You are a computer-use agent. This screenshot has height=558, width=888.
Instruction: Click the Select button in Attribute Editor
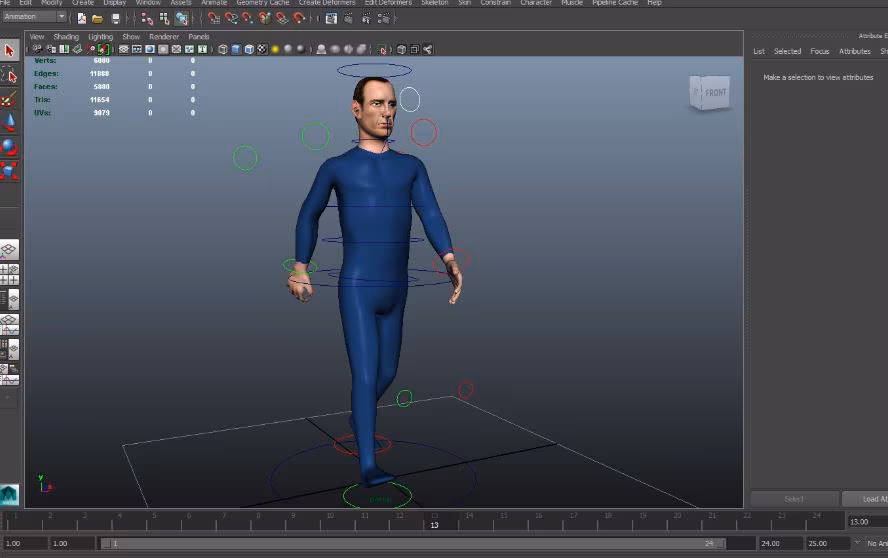tap(794, 499)
